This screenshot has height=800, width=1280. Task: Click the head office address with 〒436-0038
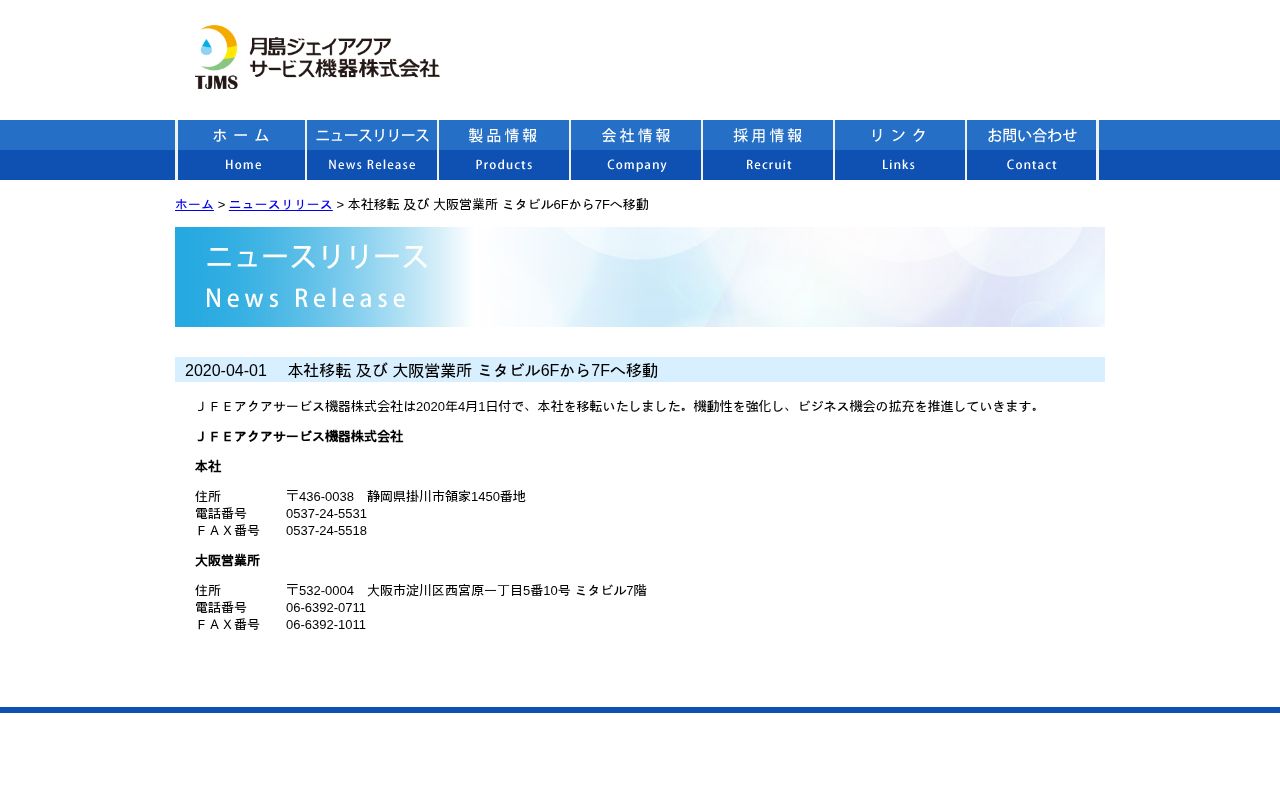point(405,497)
